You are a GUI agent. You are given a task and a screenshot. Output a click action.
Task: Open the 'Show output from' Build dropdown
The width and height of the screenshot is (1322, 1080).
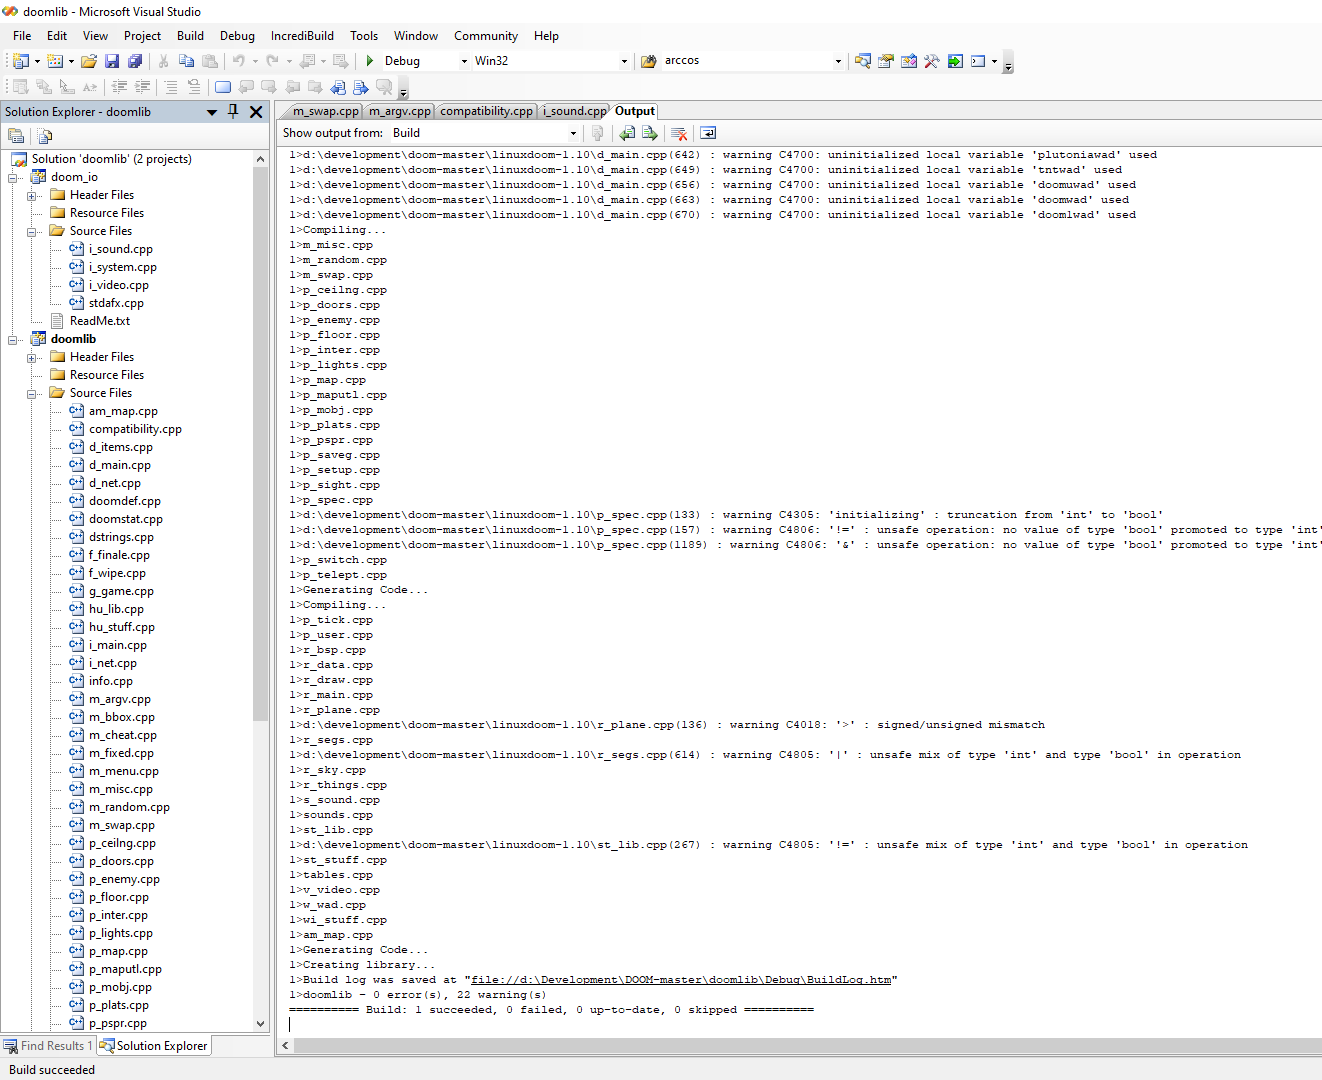click(573, 133)
